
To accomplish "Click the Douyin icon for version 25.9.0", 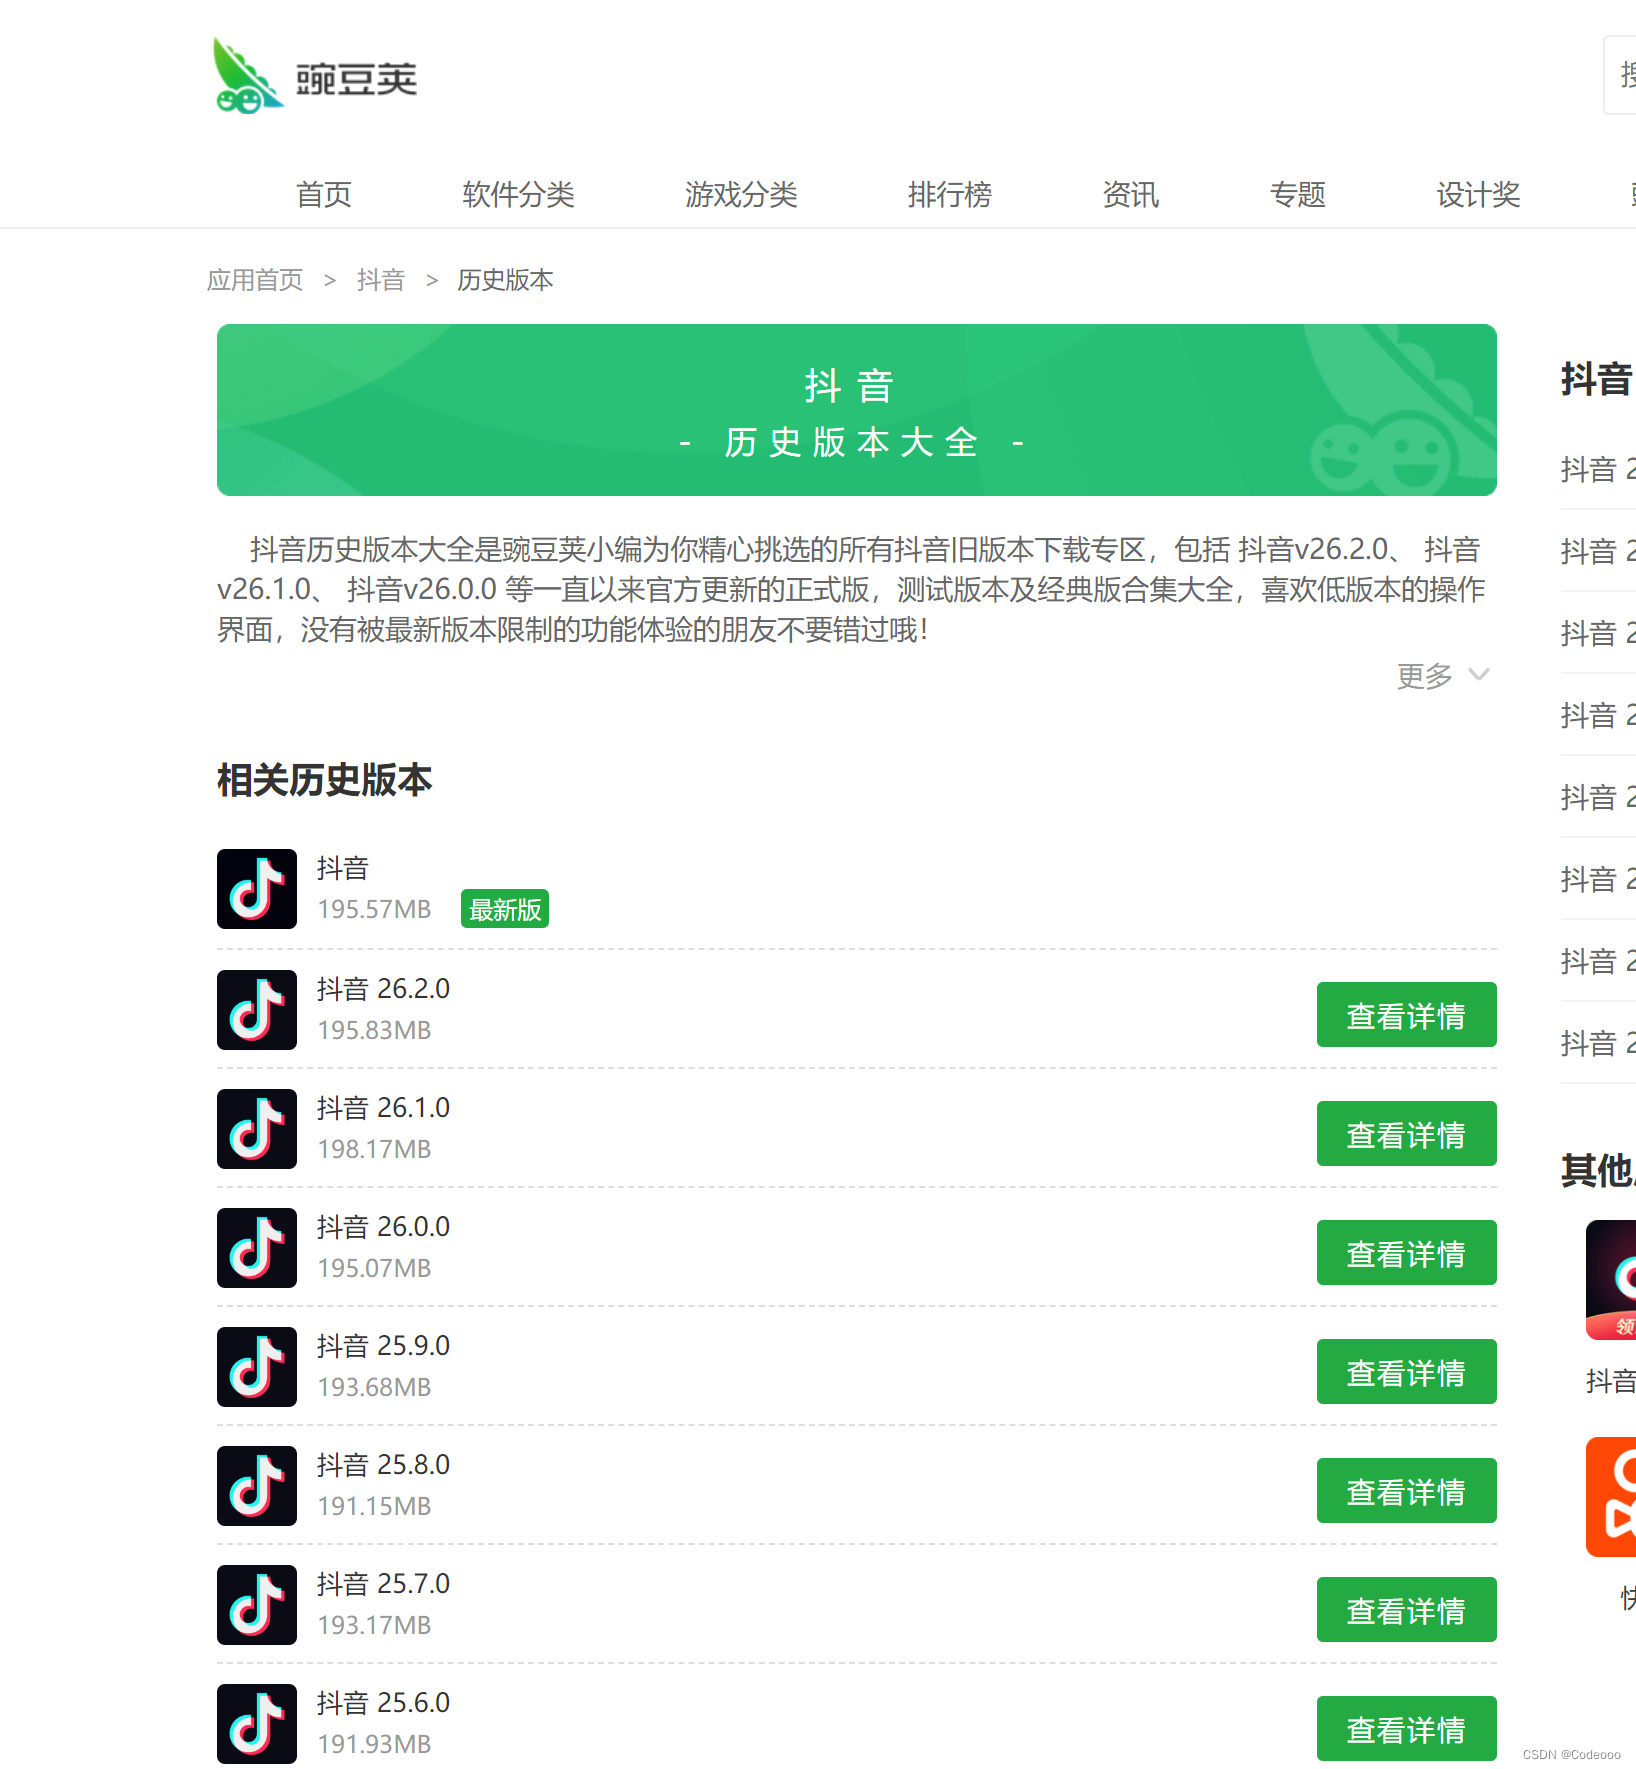I will pyautogui.click(x=257, y=1366).
